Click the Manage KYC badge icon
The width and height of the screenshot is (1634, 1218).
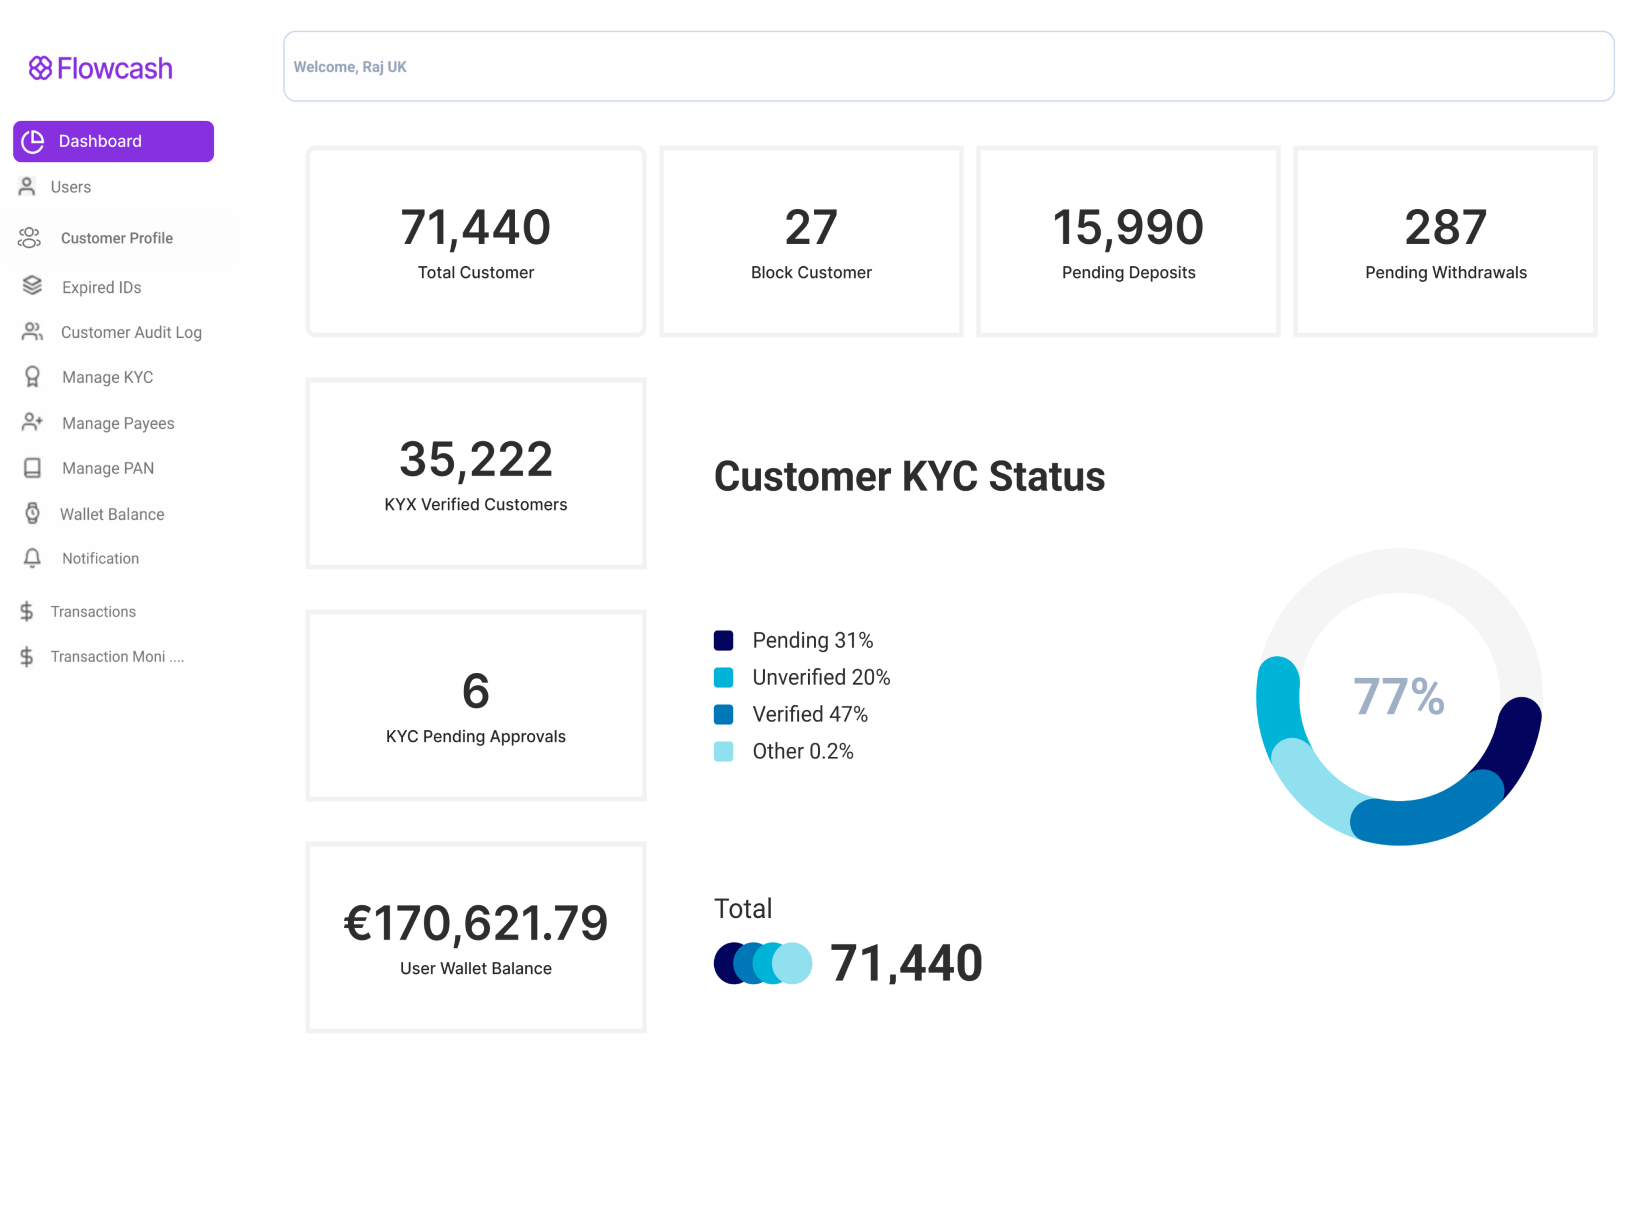(x=32, y=377)
